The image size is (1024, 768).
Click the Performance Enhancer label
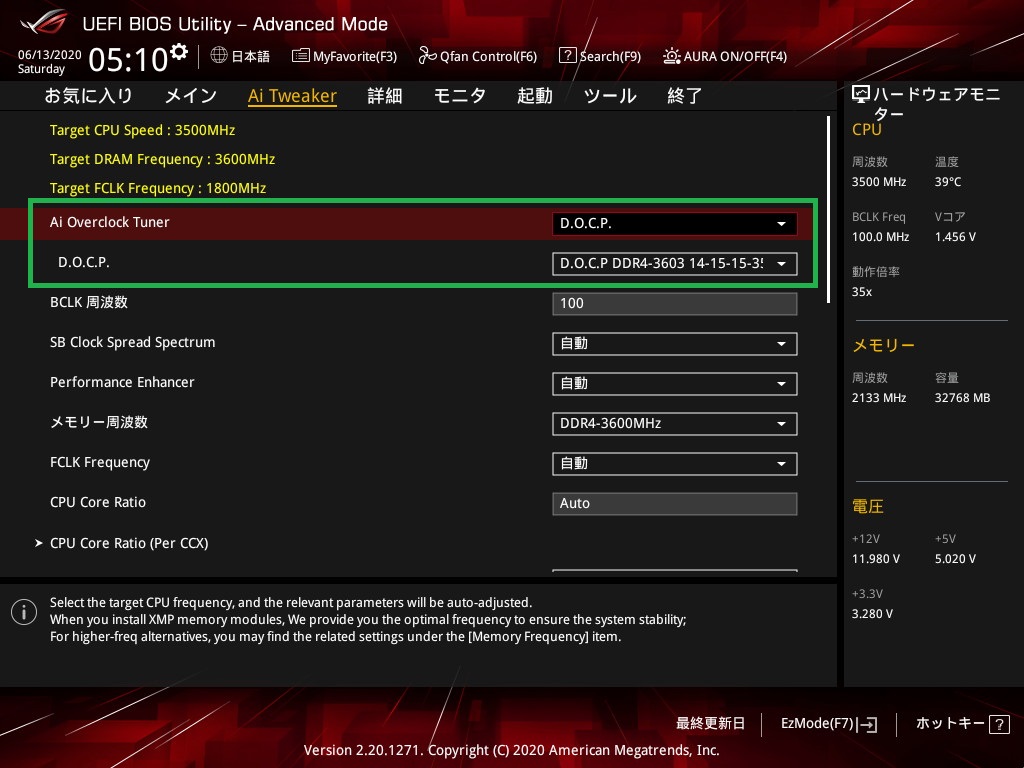(x=122, y=382)
